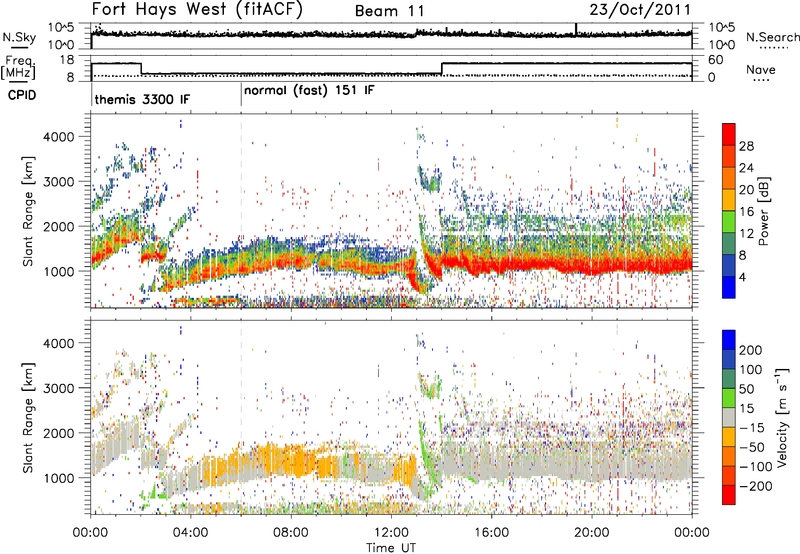Click the velocity colorbar value -50
Image resolution: width=800 pixels, height=554 pixels.
752,447
